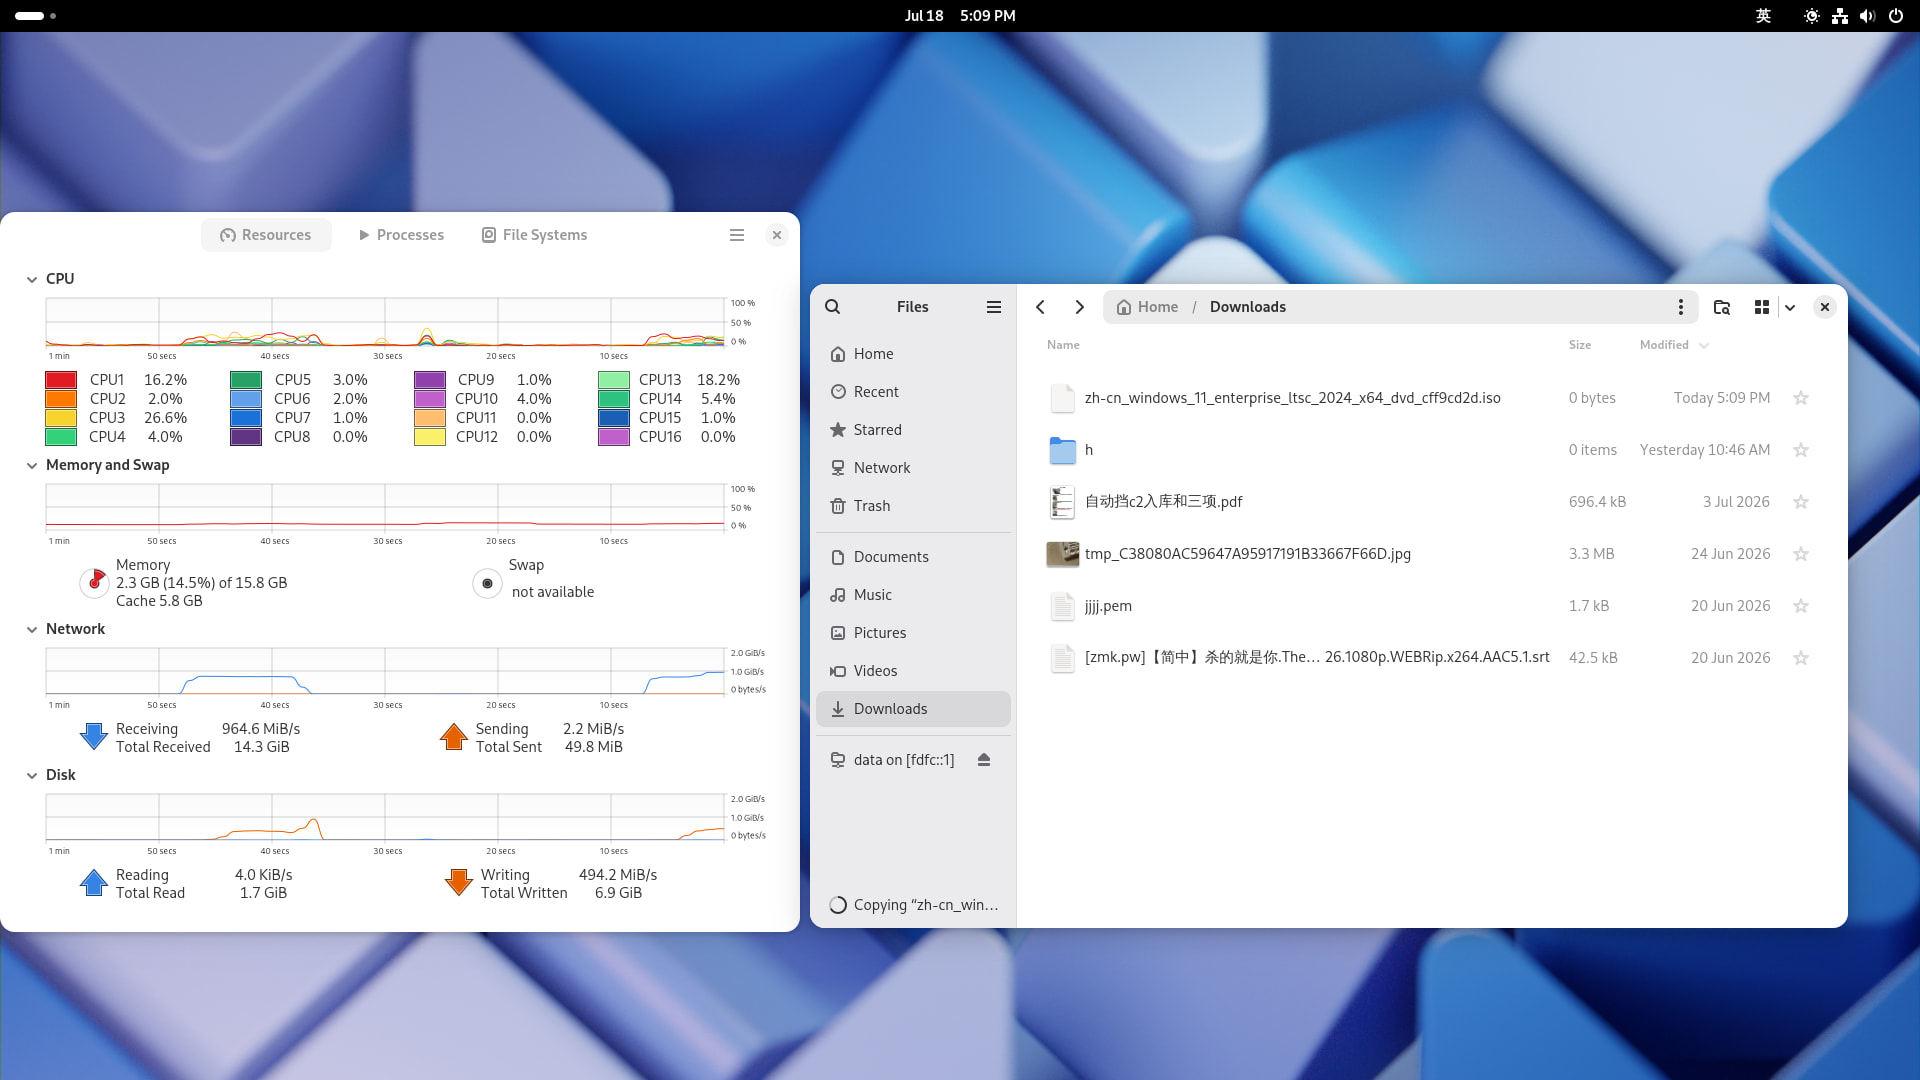
Task: Open the System Monitor main menu
Action: [737, 235]
